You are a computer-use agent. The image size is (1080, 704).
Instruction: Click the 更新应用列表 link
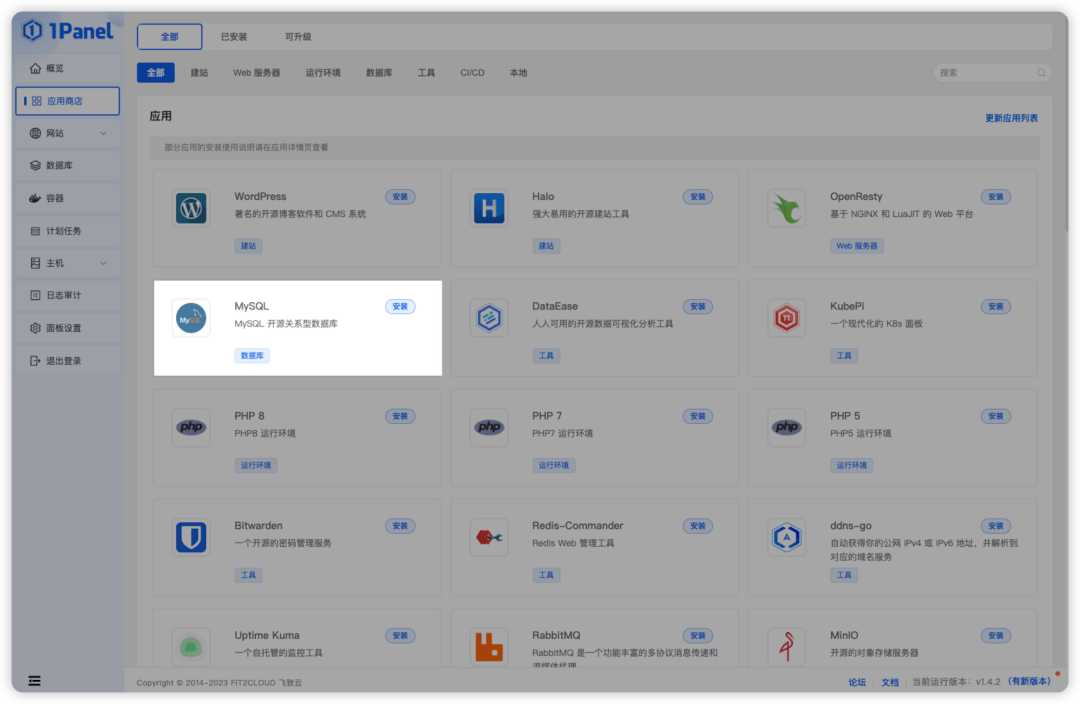[1010, 117]
